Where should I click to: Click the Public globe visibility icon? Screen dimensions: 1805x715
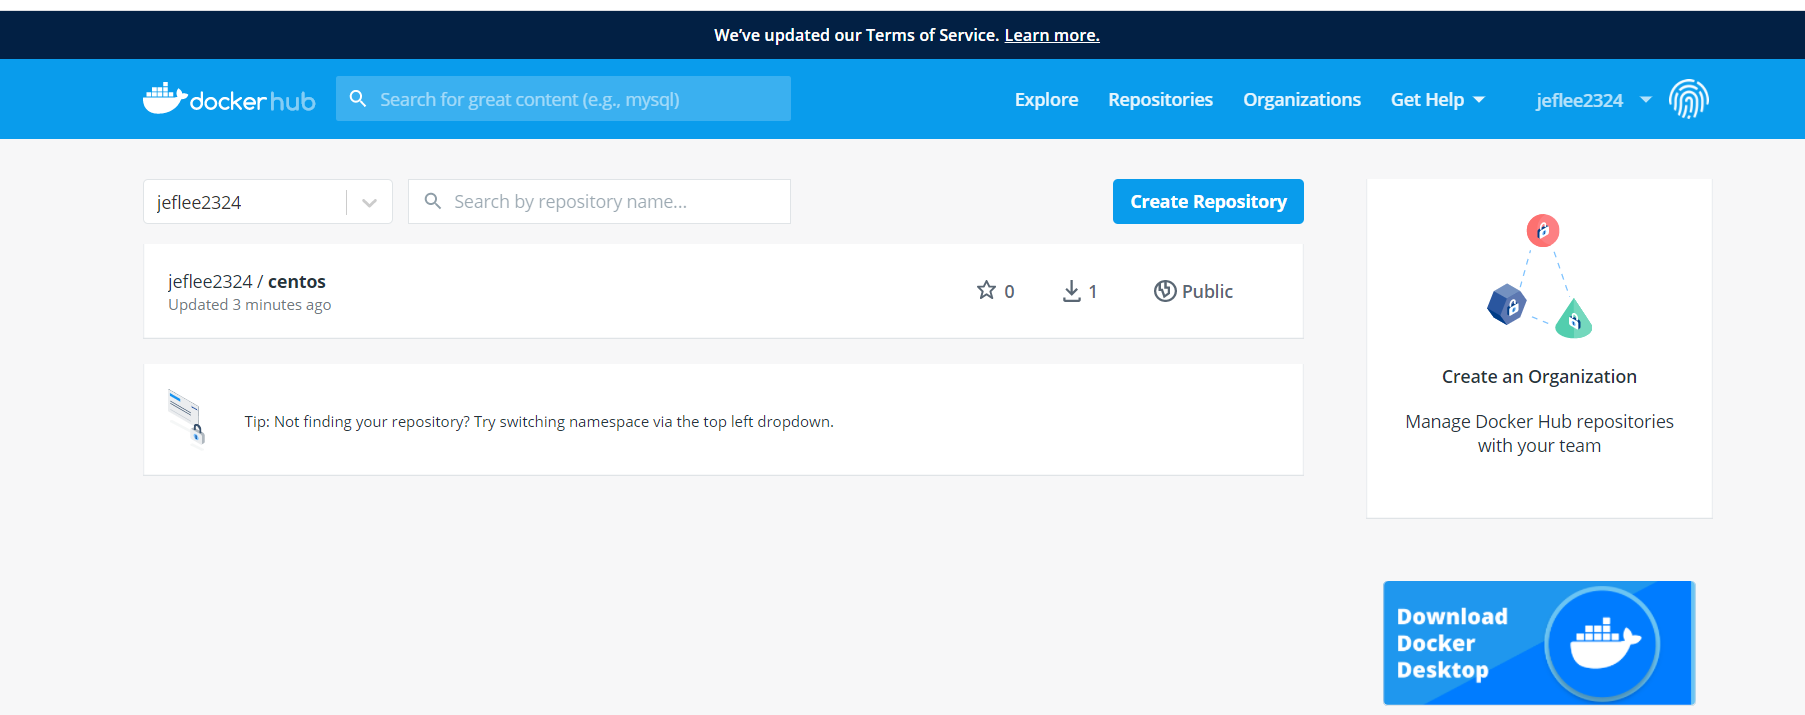1164,291
